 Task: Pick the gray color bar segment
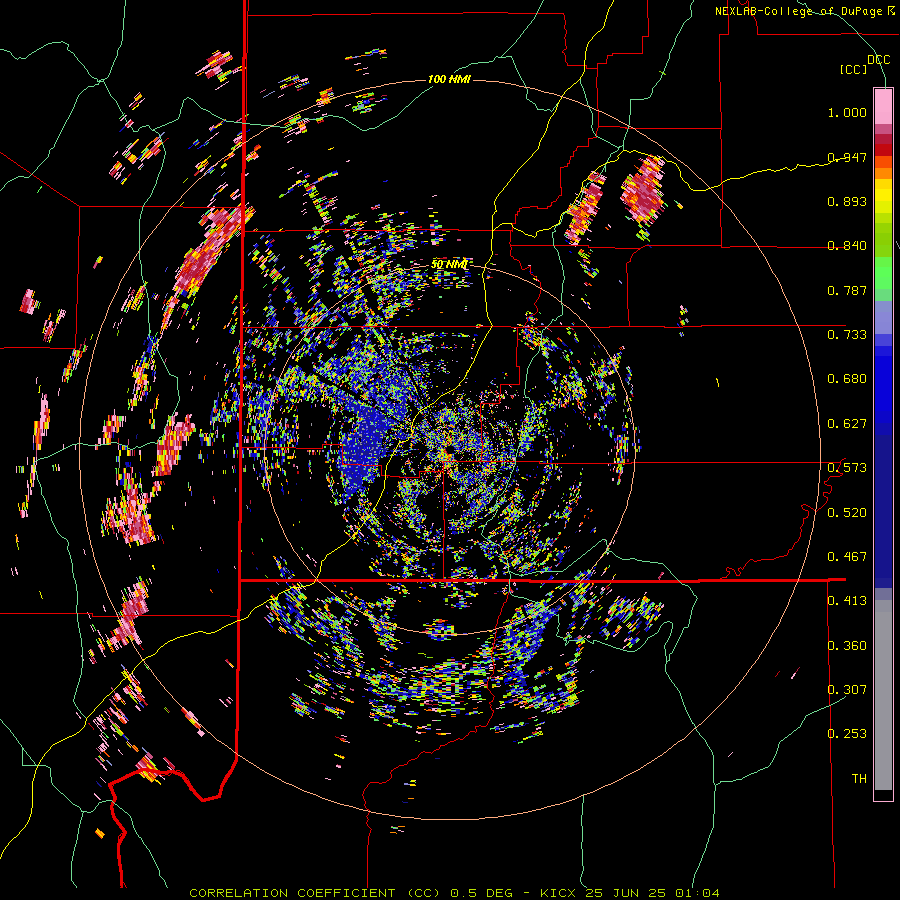click(883, 695)
